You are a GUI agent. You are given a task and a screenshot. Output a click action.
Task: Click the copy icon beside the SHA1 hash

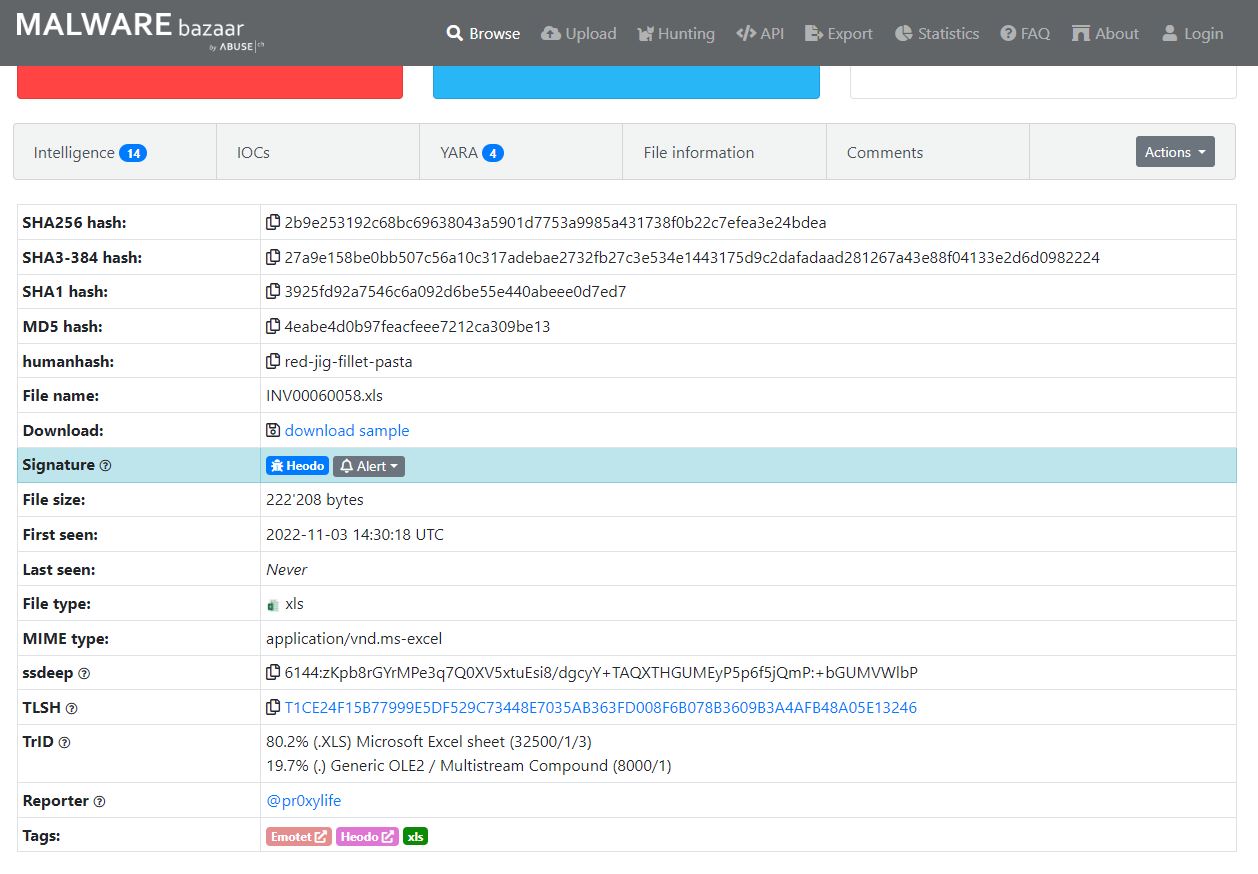click(x=273, y=292)
